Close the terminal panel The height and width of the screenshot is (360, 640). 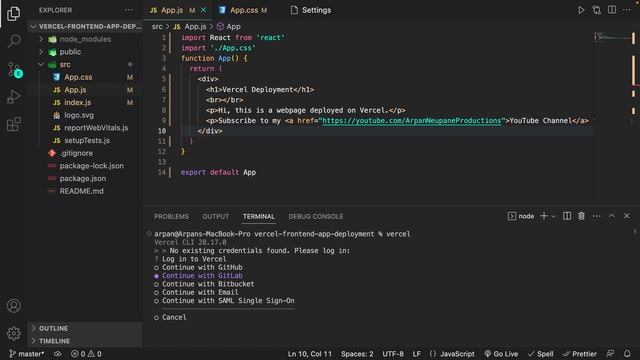[627, 216]
